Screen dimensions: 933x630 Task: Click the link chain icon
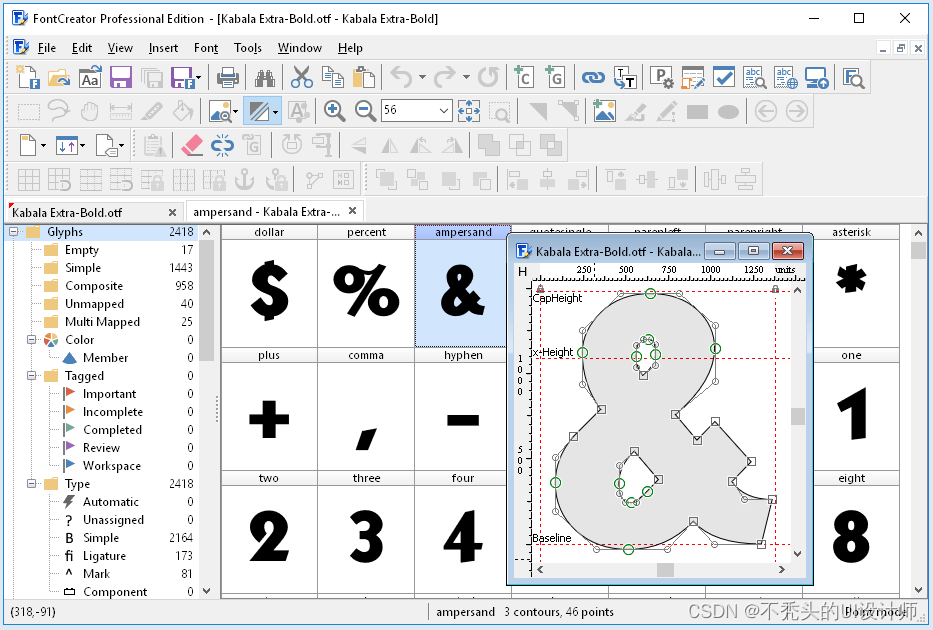point(593,77)
